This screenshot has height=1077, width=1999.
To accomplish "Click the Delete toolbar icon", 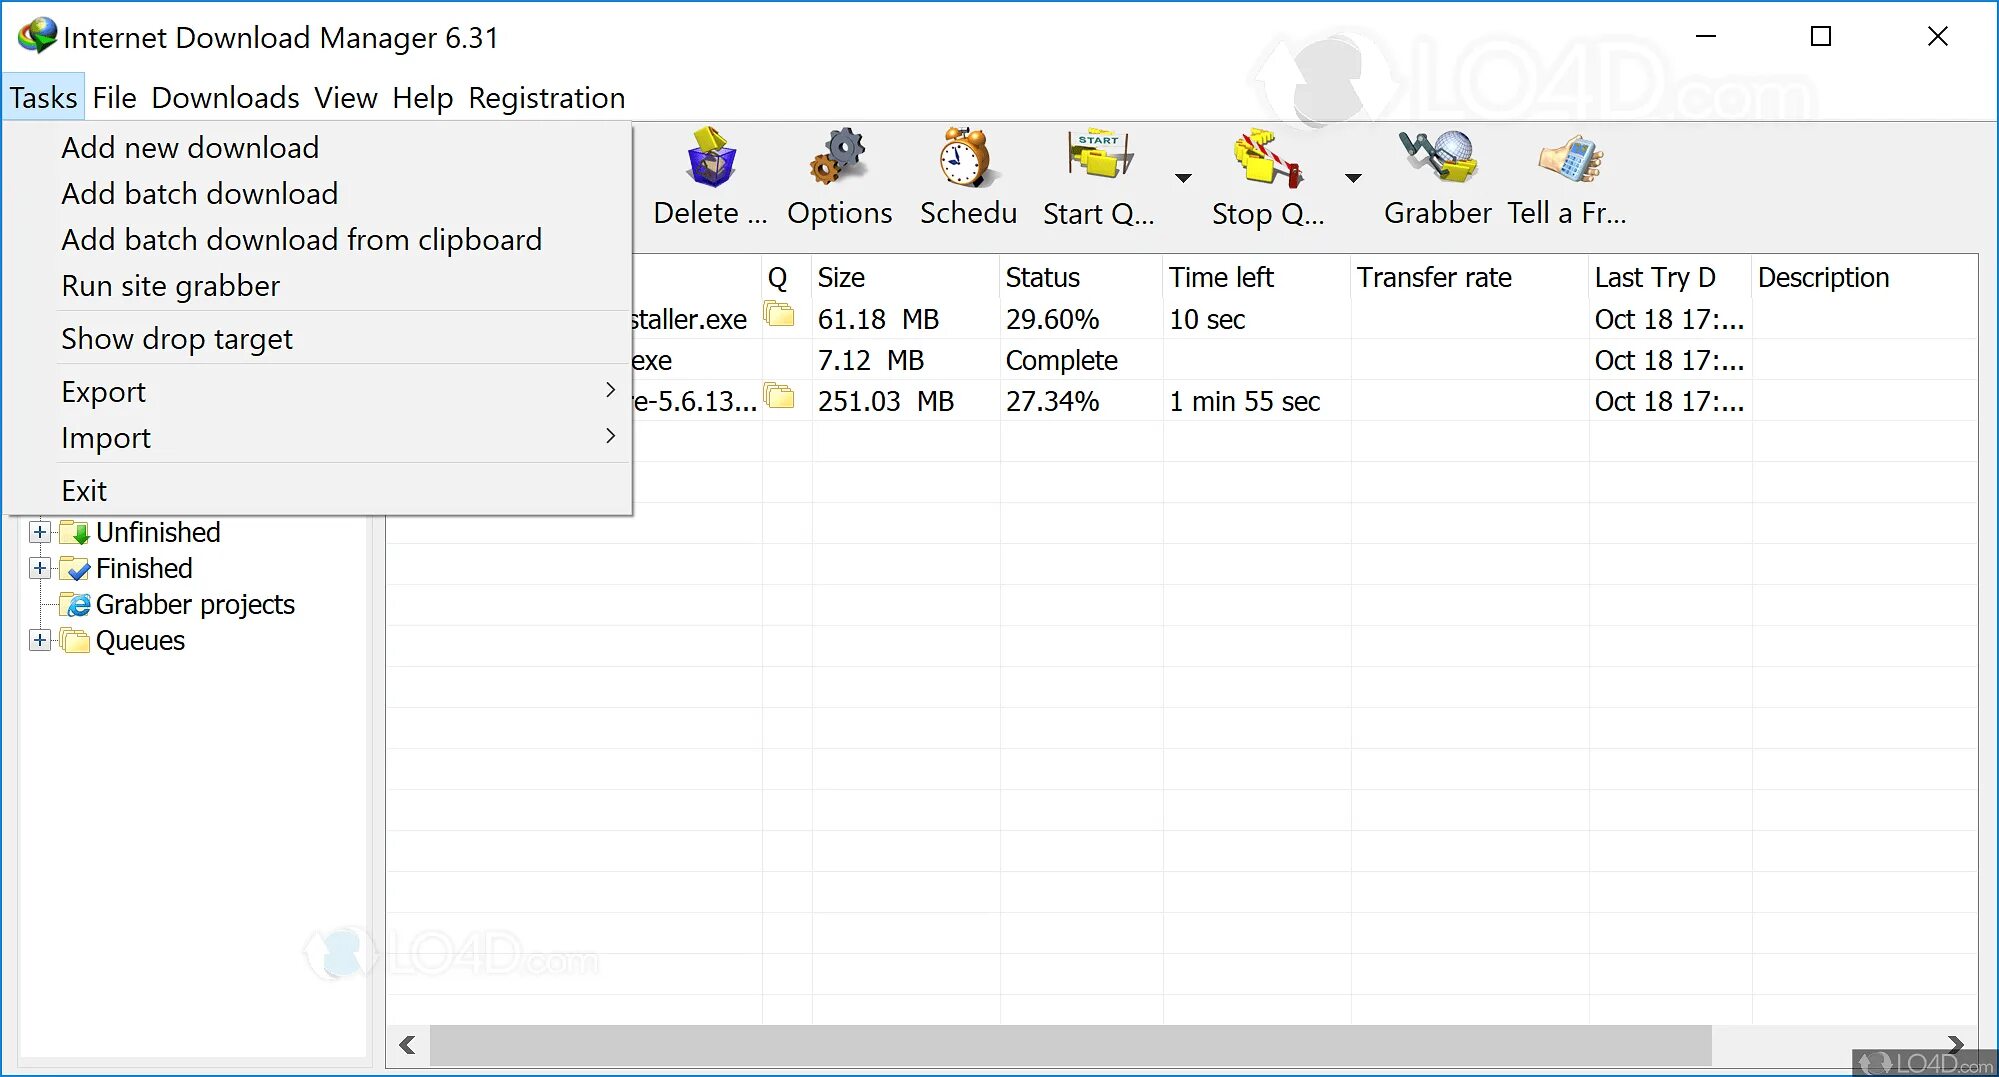I will pos(711,158).
